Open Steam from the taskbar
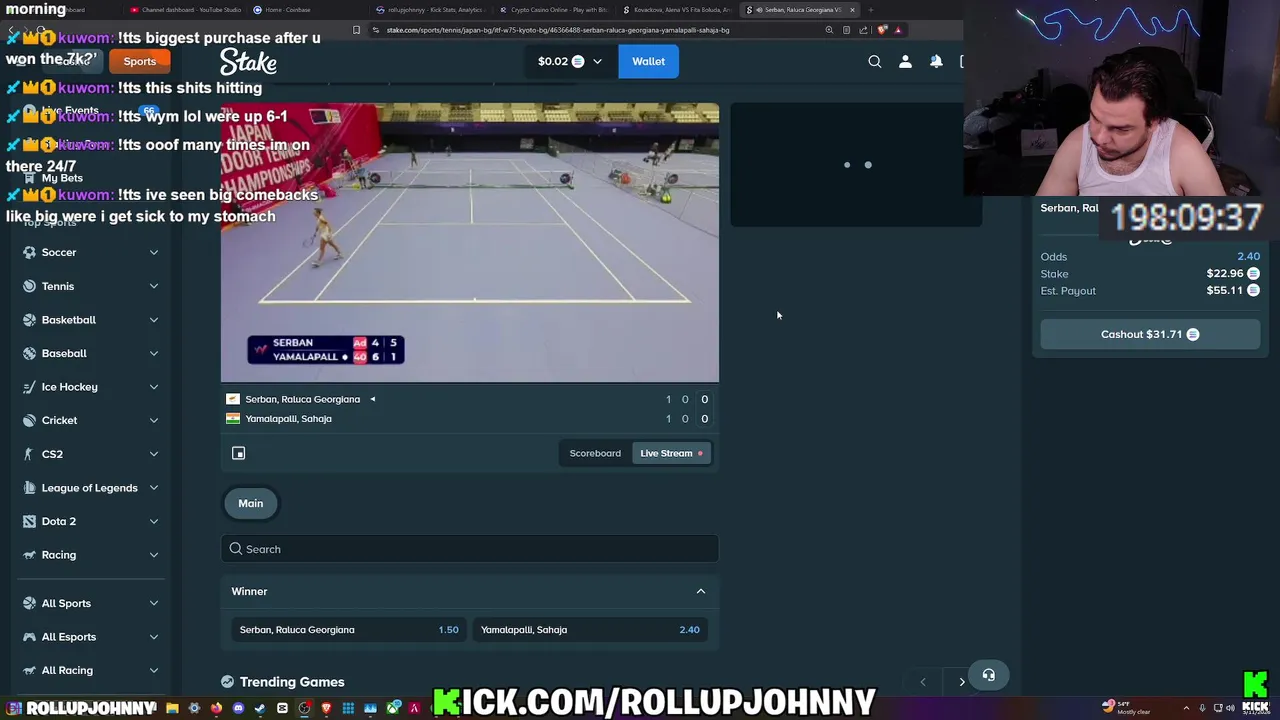Image resolution: width=1280 pixels, height=720 pixels. (260, 708)
